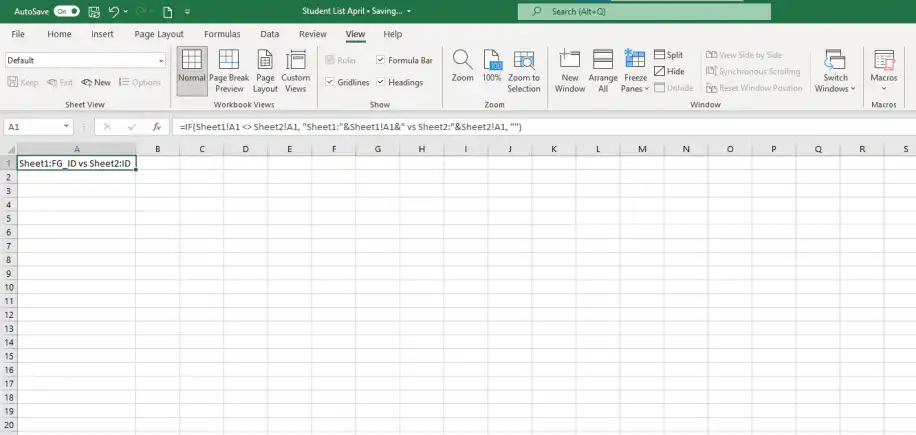This screenshot has height=435, width=916.
Task: Open the File tab
Action: (x=18, y=34)
